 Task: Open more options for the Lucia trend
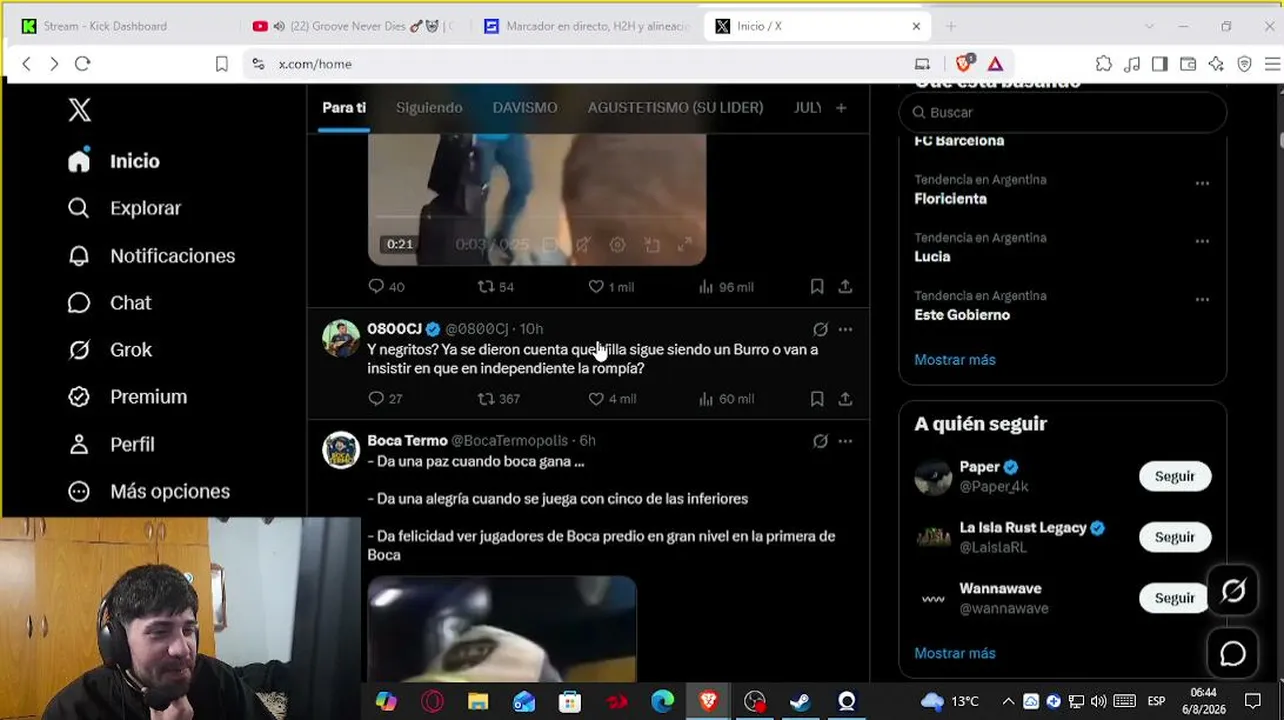(1202, 241)
